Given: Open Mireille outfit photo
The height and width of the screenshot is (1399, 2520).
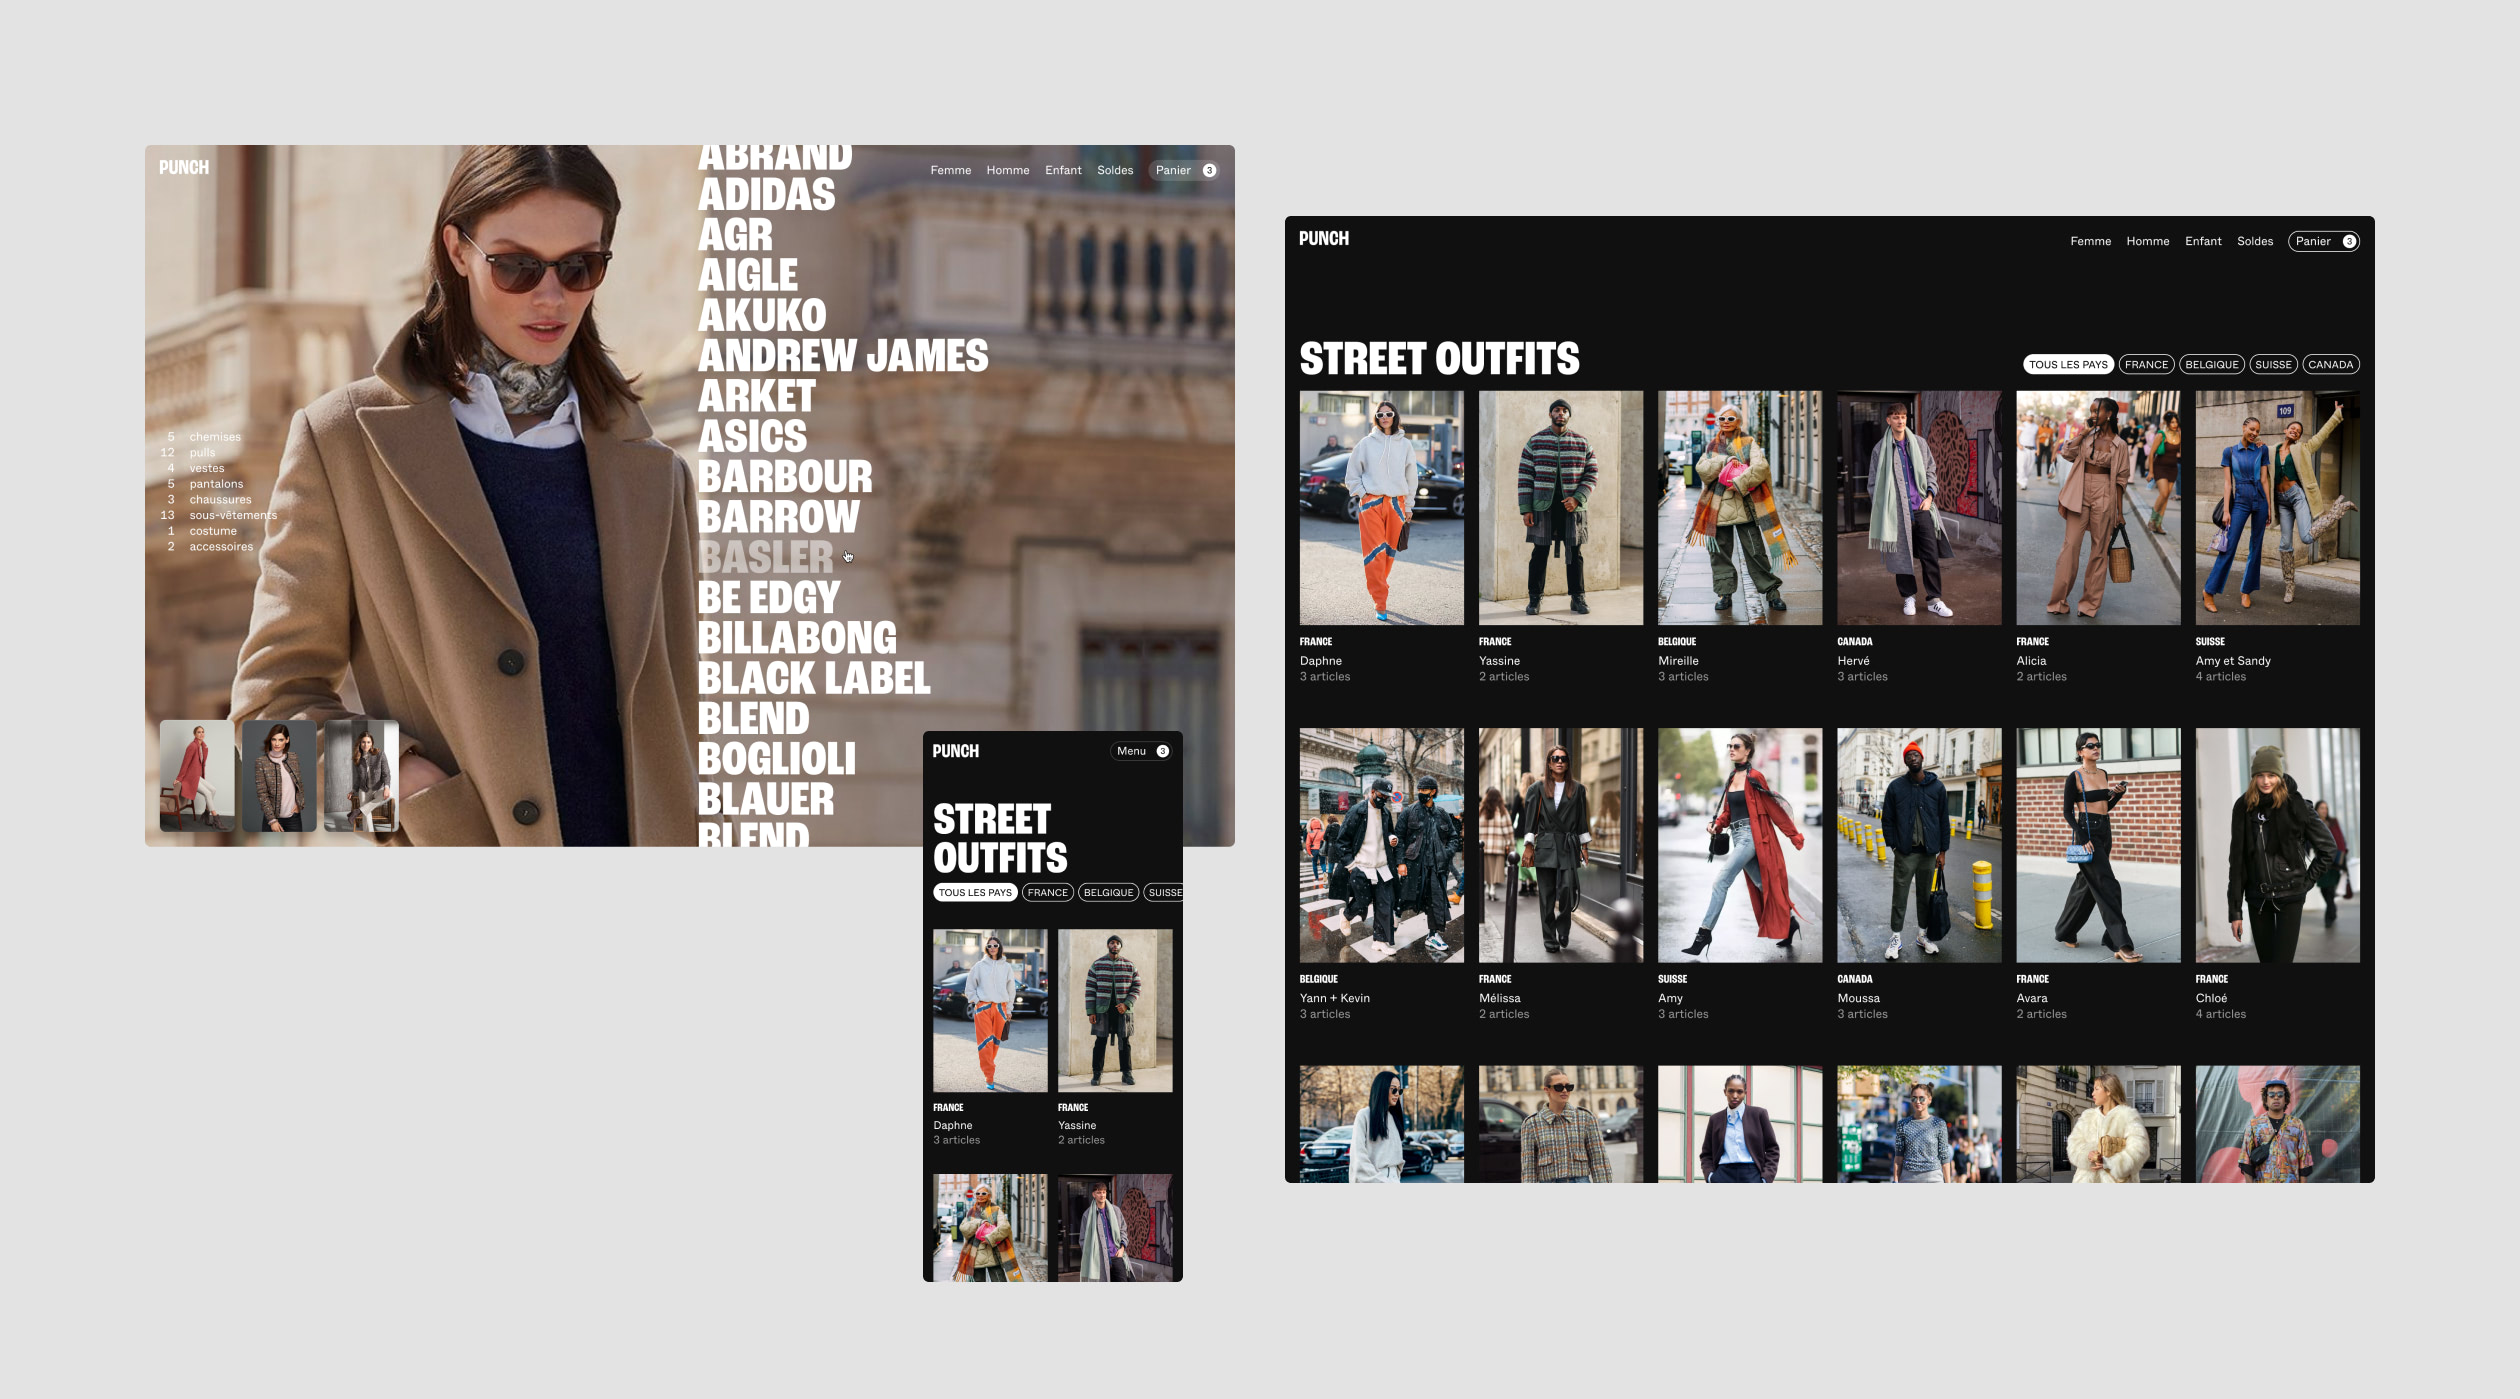Looking at the screenshot, I should 1739,508.
